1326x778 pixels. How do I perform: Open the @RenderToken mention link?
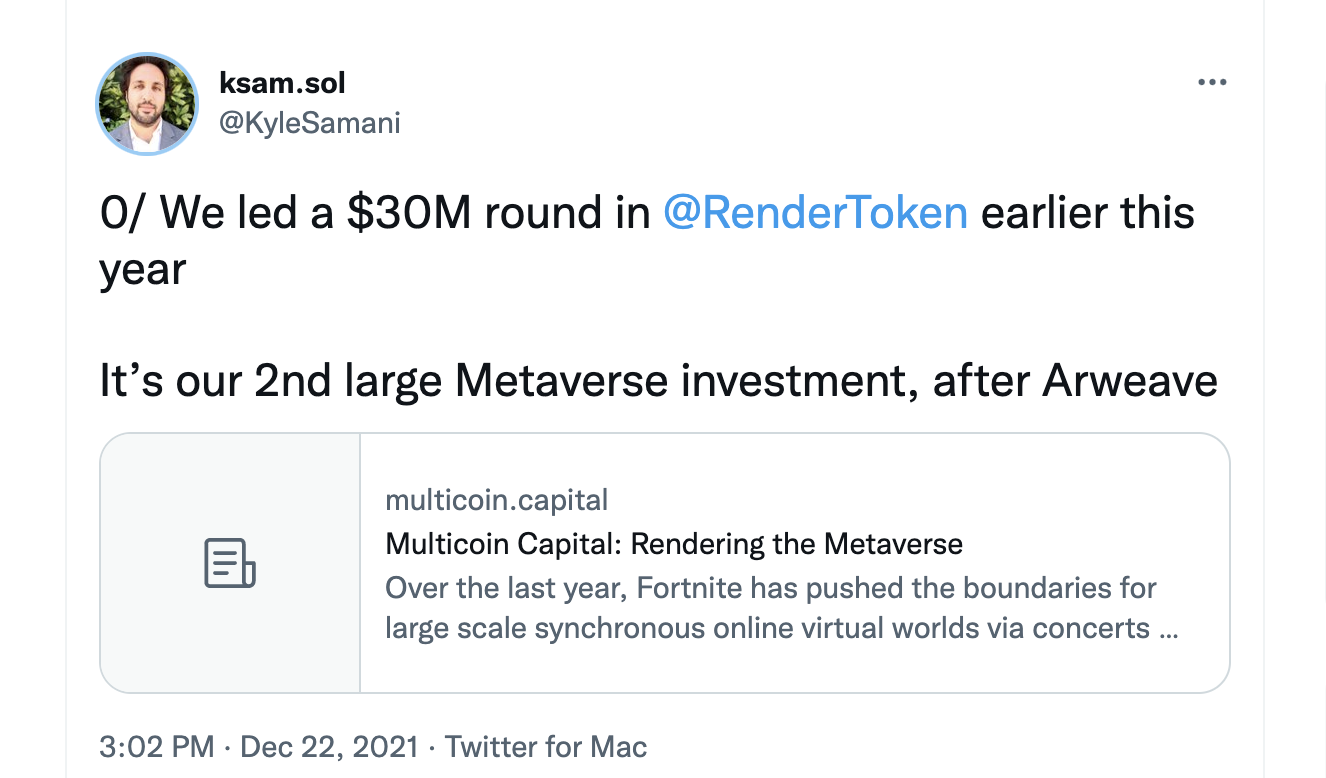tap(815, 214)
